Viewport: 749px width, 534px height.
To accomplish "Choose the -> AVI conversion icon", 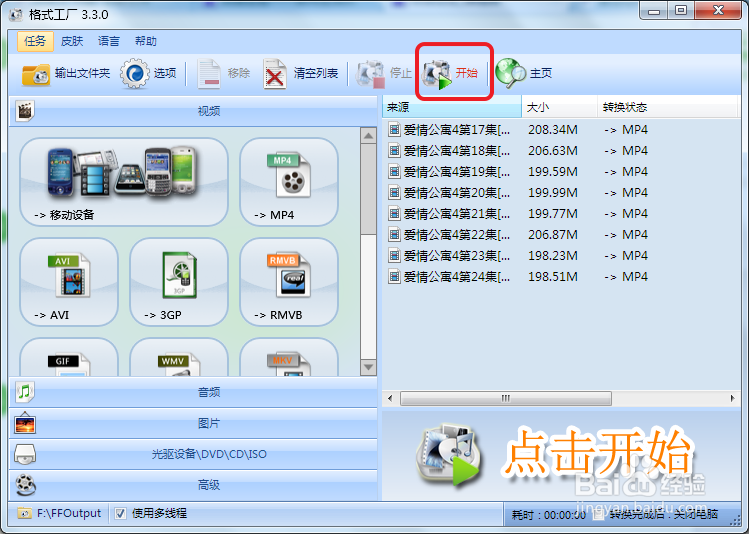I will point(69,282).
